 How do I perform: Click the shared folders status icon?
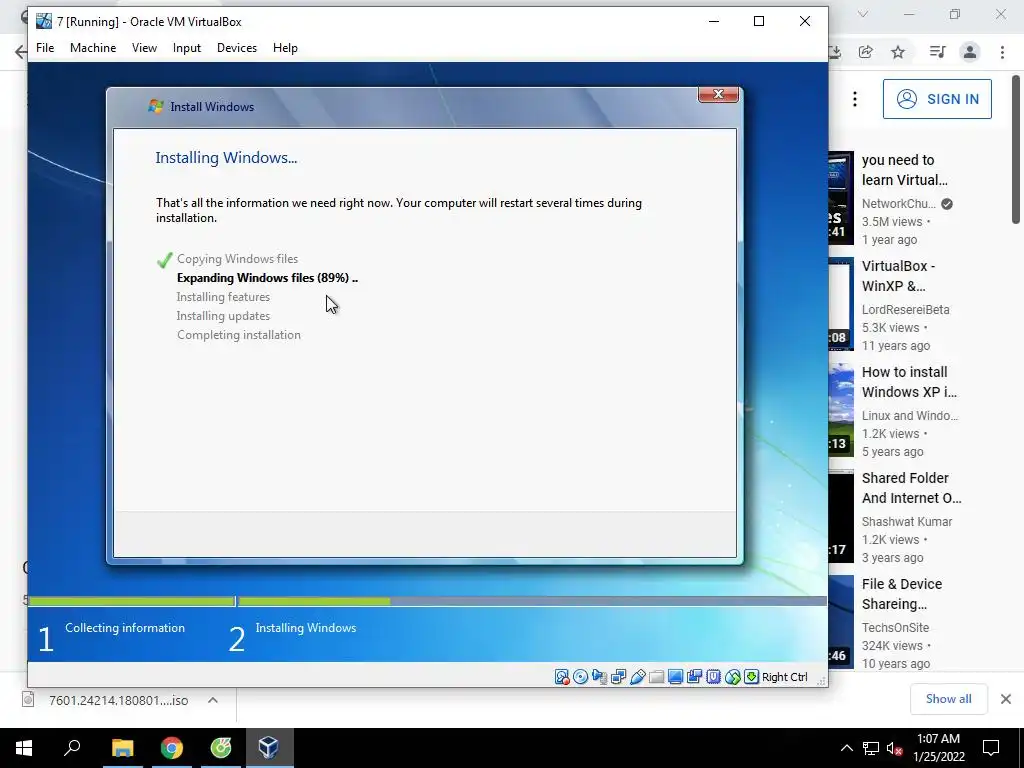(656, 677)
